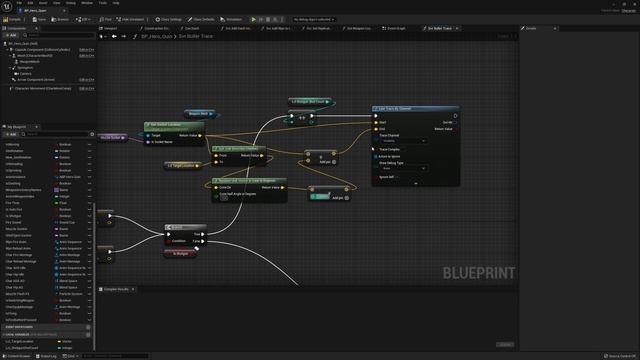Click Edit in C++ link beside Capsule Component

[87, 49]
